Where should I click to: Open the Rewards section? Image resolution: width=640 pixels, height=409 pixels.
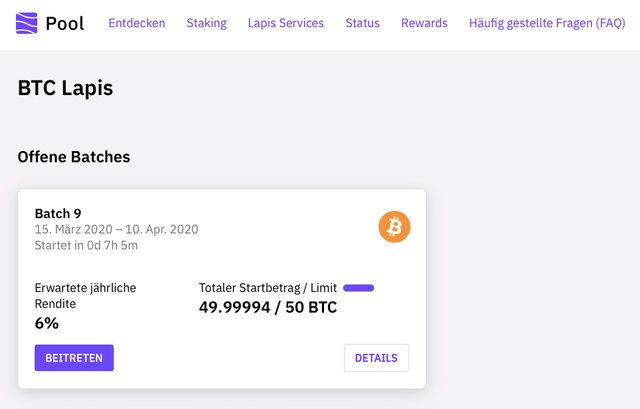[x=424, y=23]
